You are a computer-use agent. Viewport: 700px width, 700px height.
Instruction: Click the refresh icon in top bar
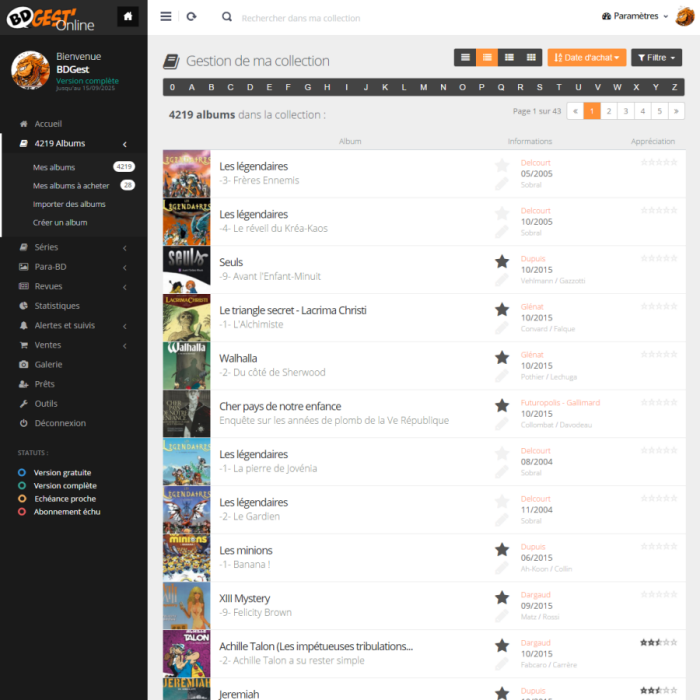point(192,17)
